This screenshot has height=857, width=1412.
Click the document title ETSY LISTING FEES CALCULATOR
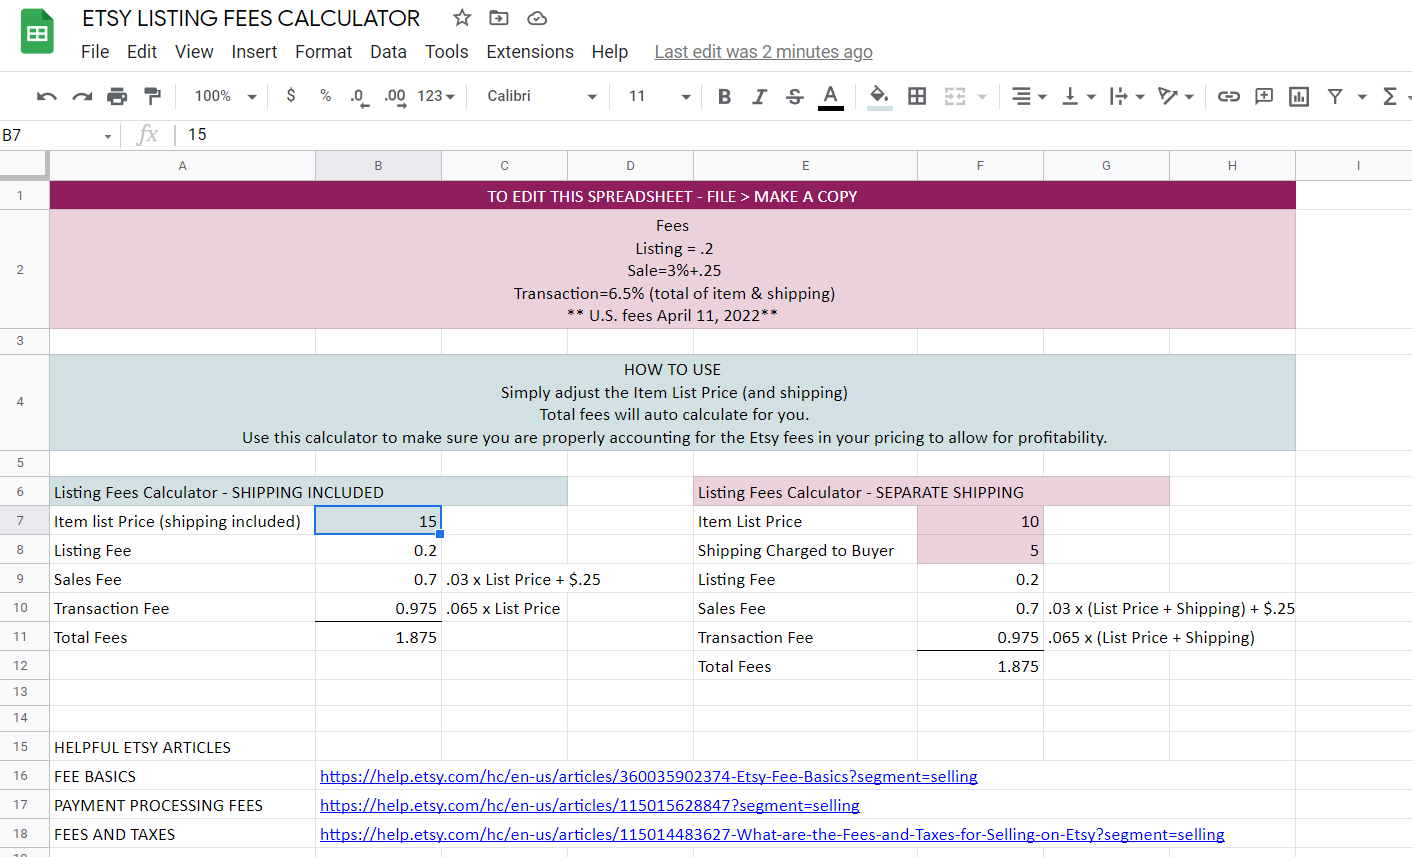[251, 18]
